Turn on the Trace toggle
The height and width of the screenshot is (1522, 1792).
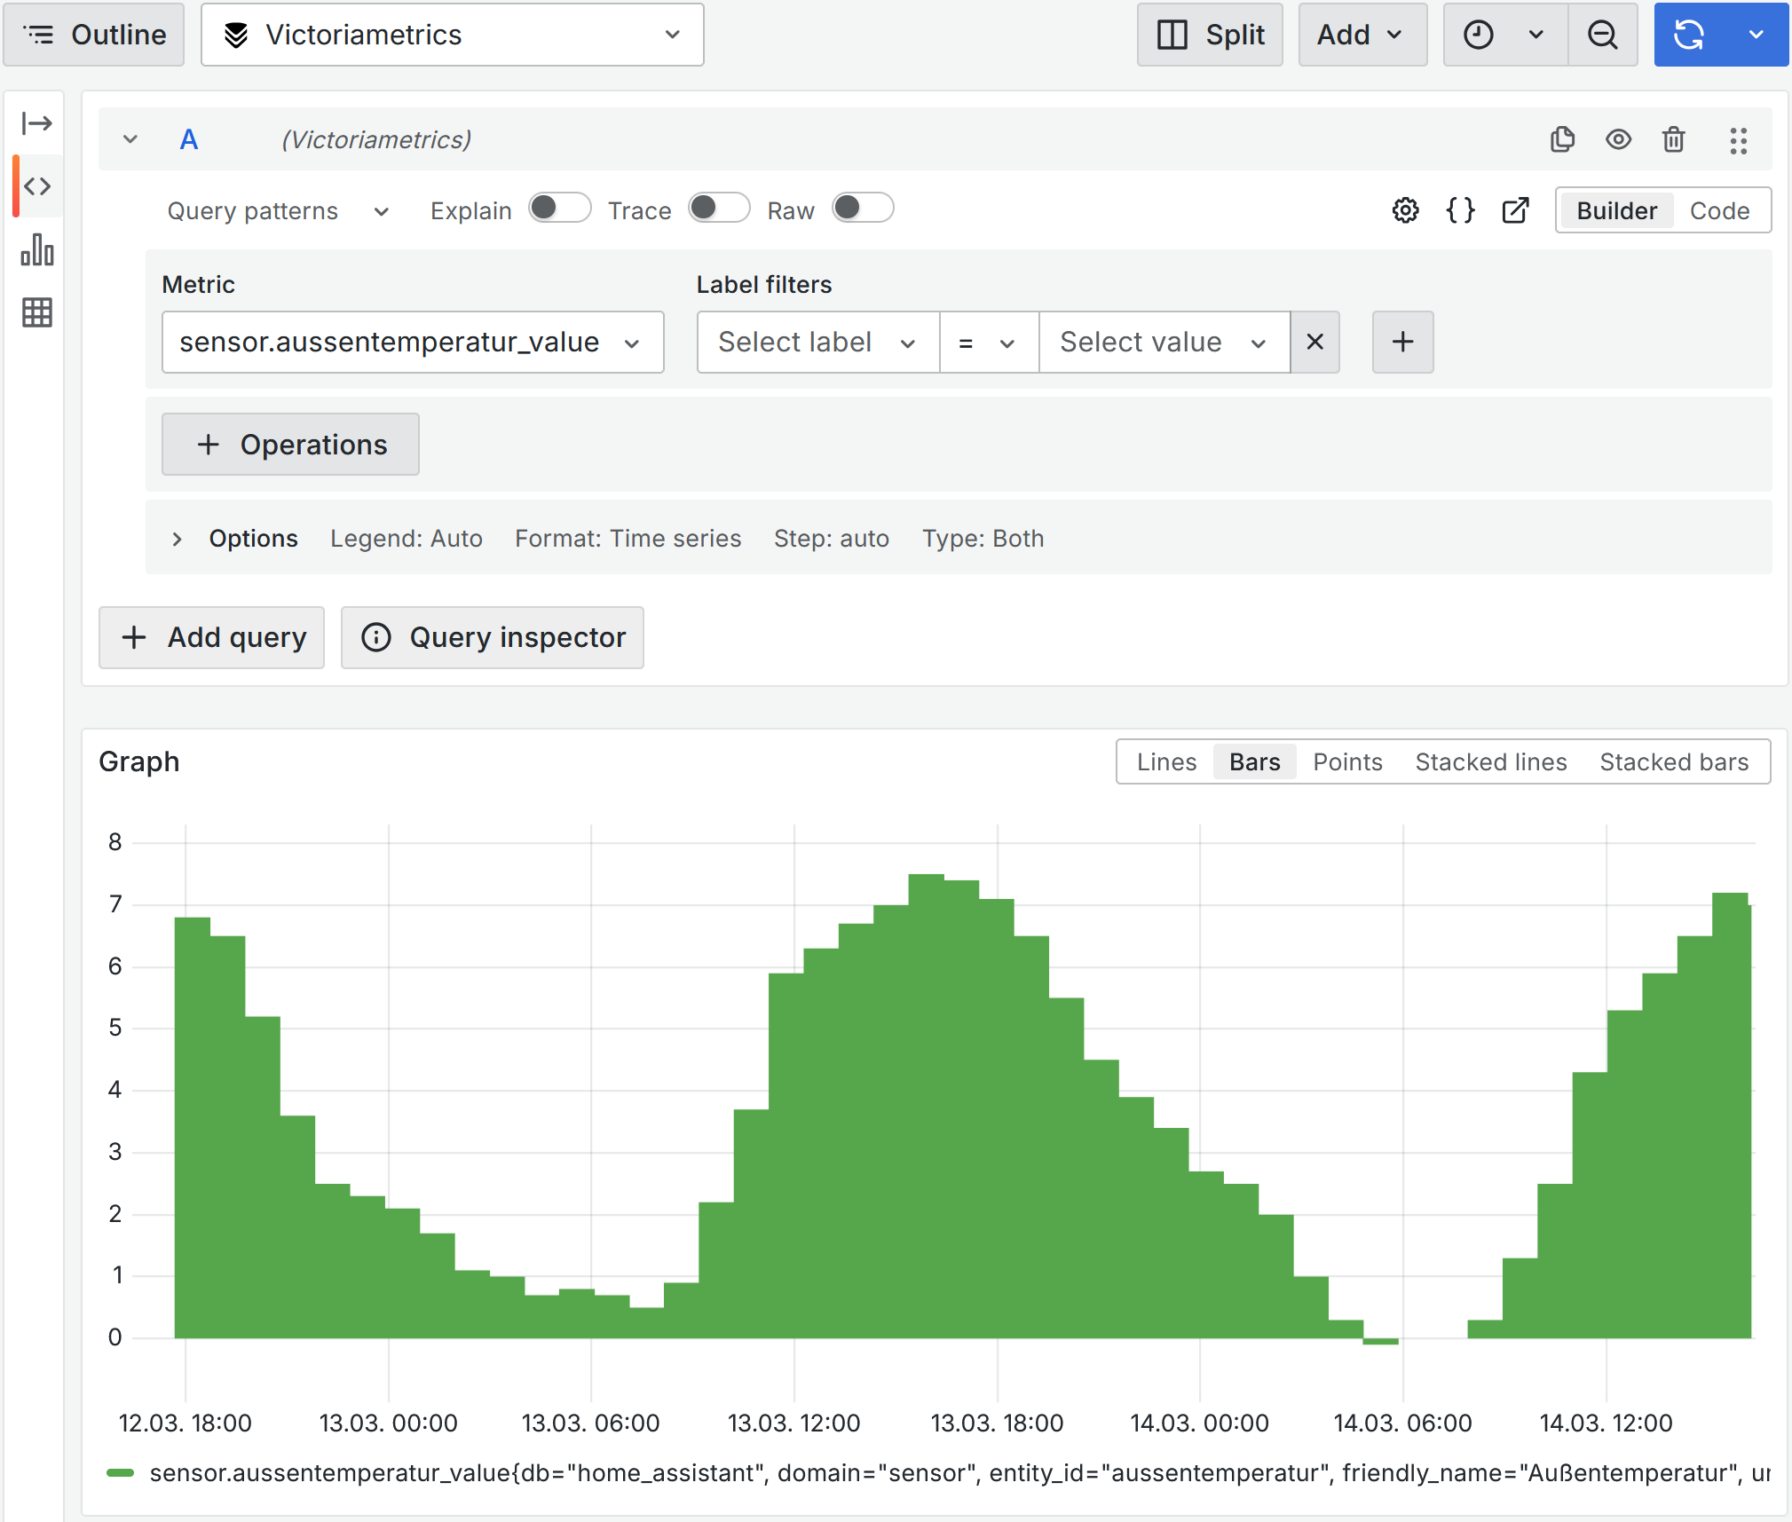coord(717,208)
